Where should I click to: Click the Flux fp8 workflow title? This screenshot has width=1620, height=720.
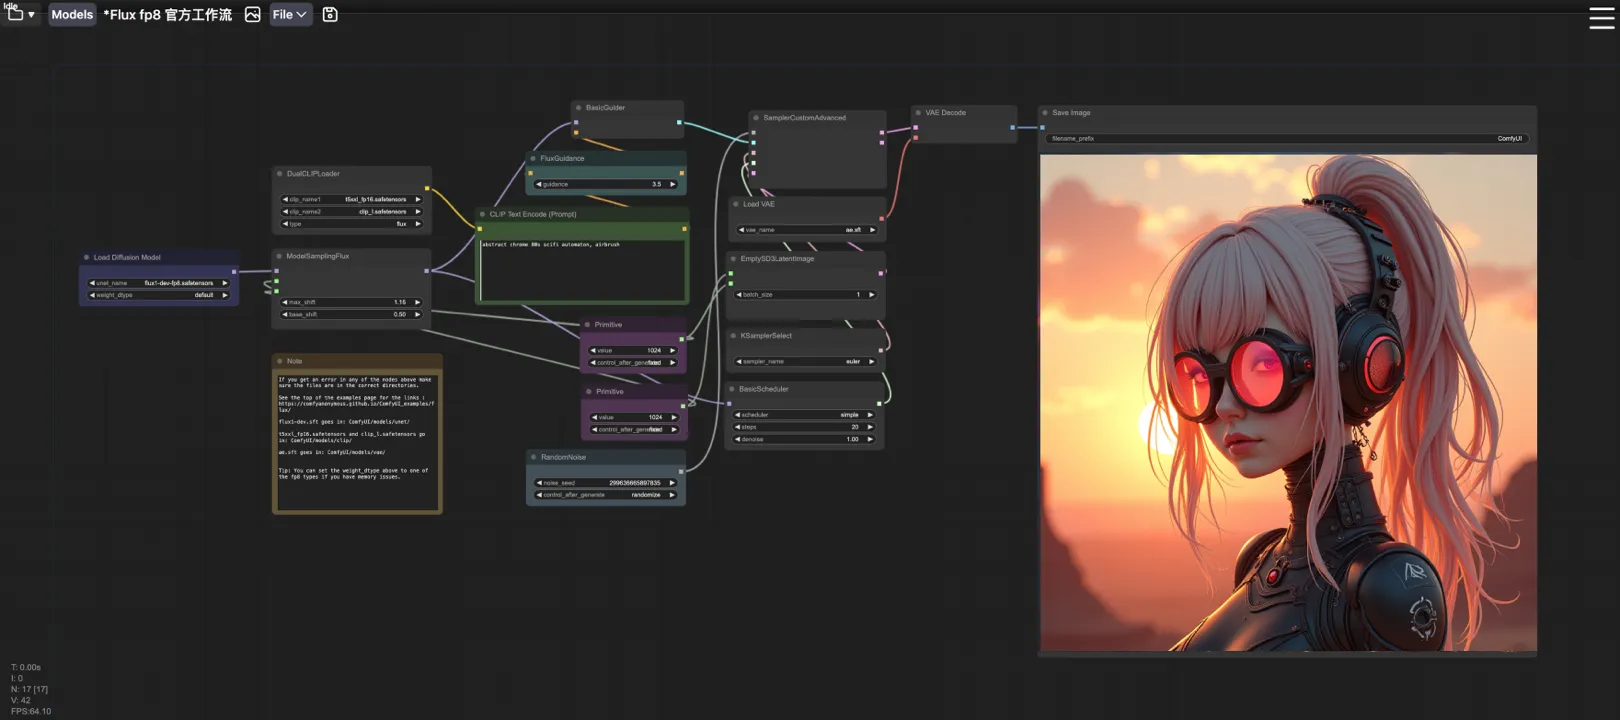(x=167, y=15)
